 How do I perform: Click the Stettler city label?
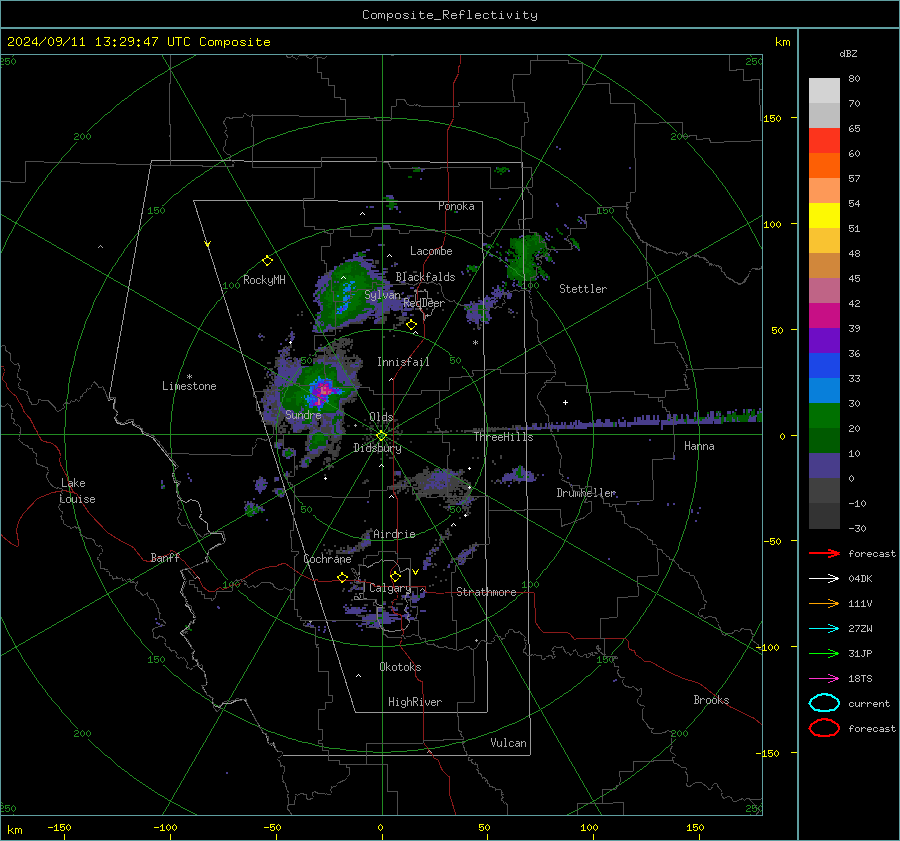coord(583,289)
